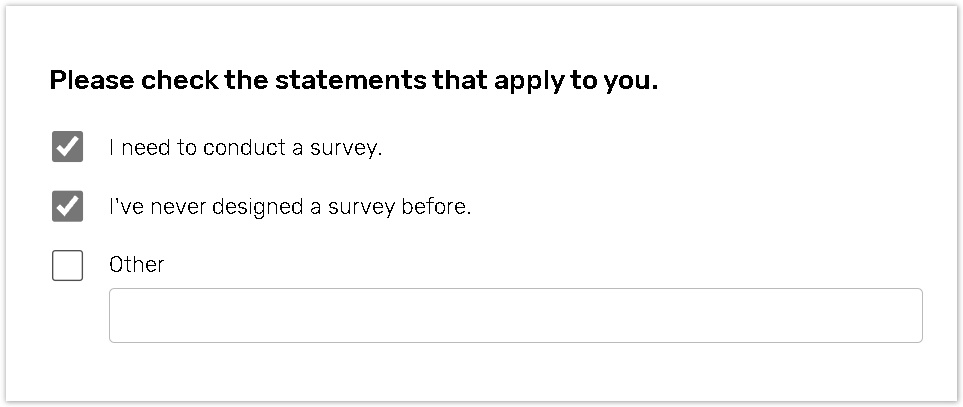The image size is (963, 407).
Task: Deselect the first checked gray checkbox
Action: [x=67, y=148]
